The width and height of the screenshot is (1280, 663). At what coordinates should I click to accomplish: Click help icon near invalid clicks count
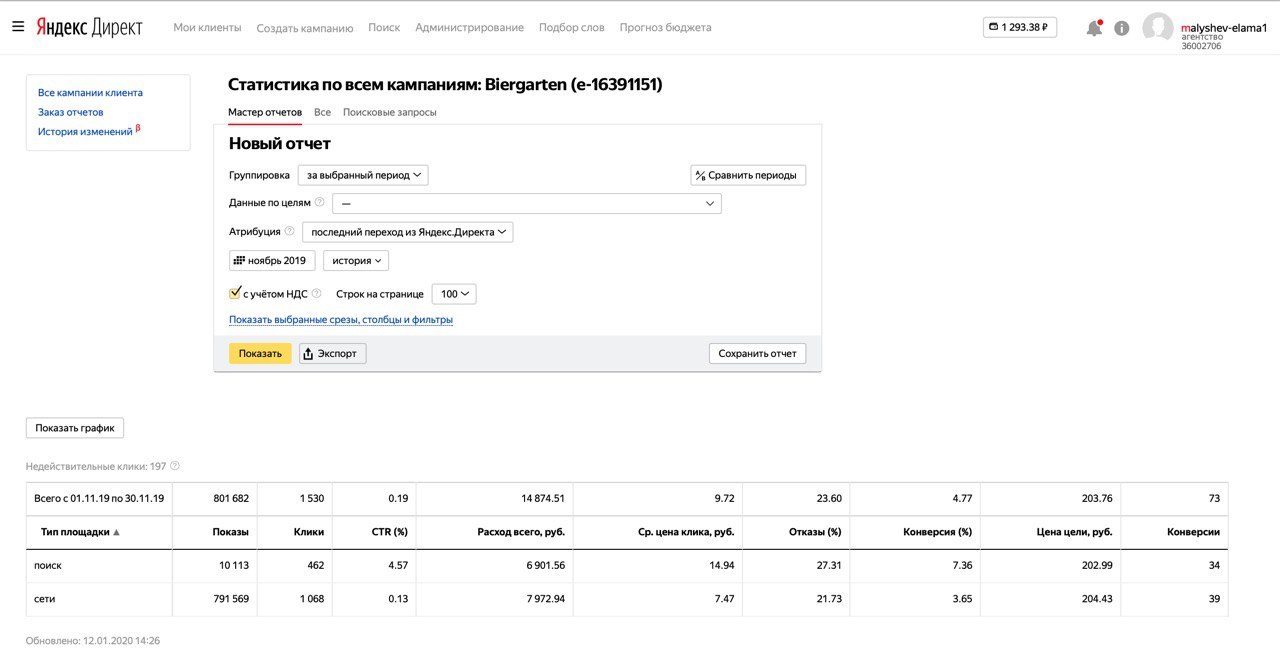[175, 466]
